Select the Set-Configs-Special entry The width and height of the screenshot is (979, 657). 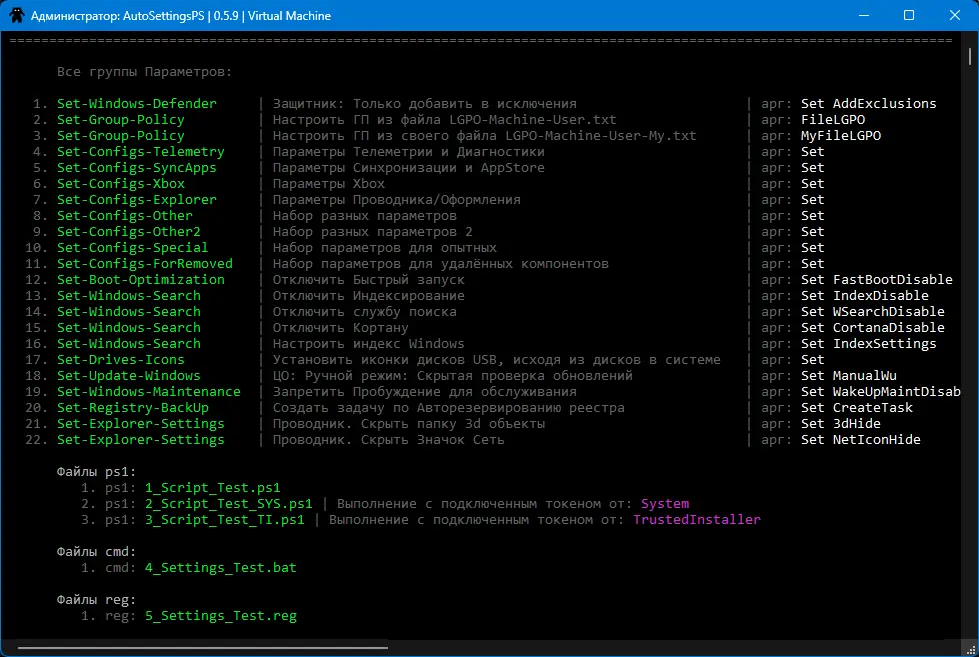pos(132,248)
